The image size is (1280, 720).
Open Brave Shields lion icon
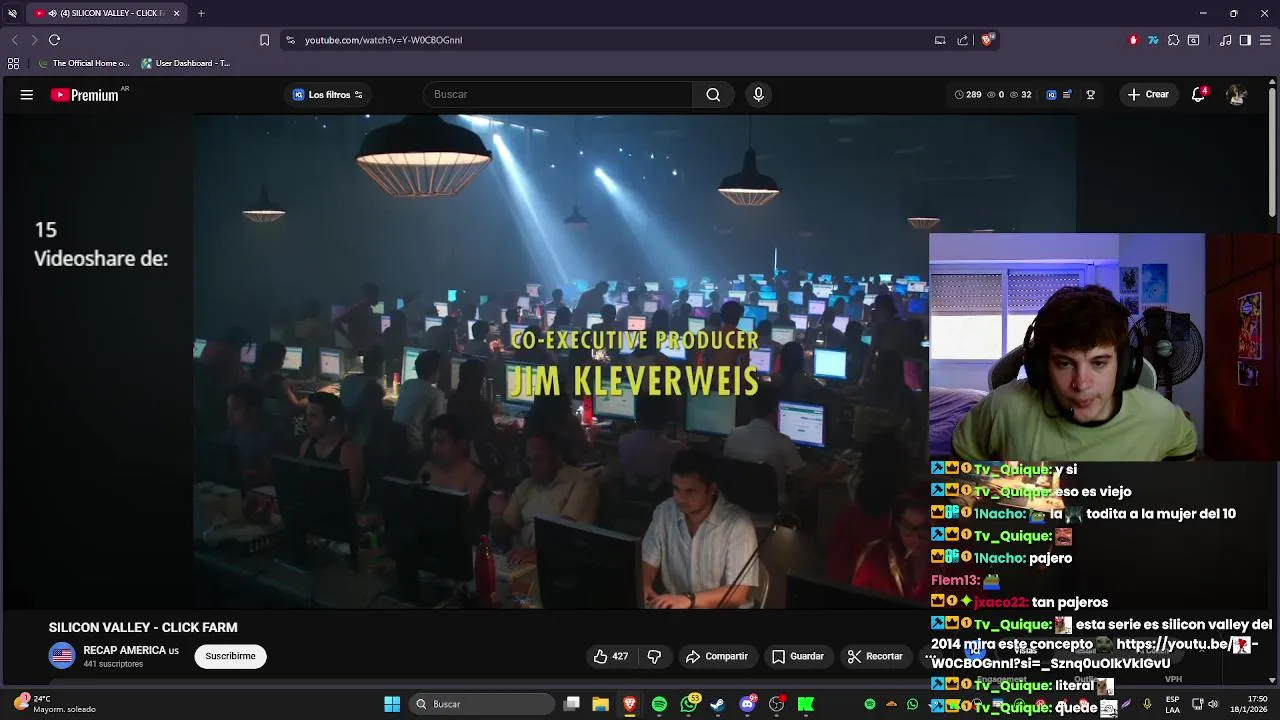(987, 40)
